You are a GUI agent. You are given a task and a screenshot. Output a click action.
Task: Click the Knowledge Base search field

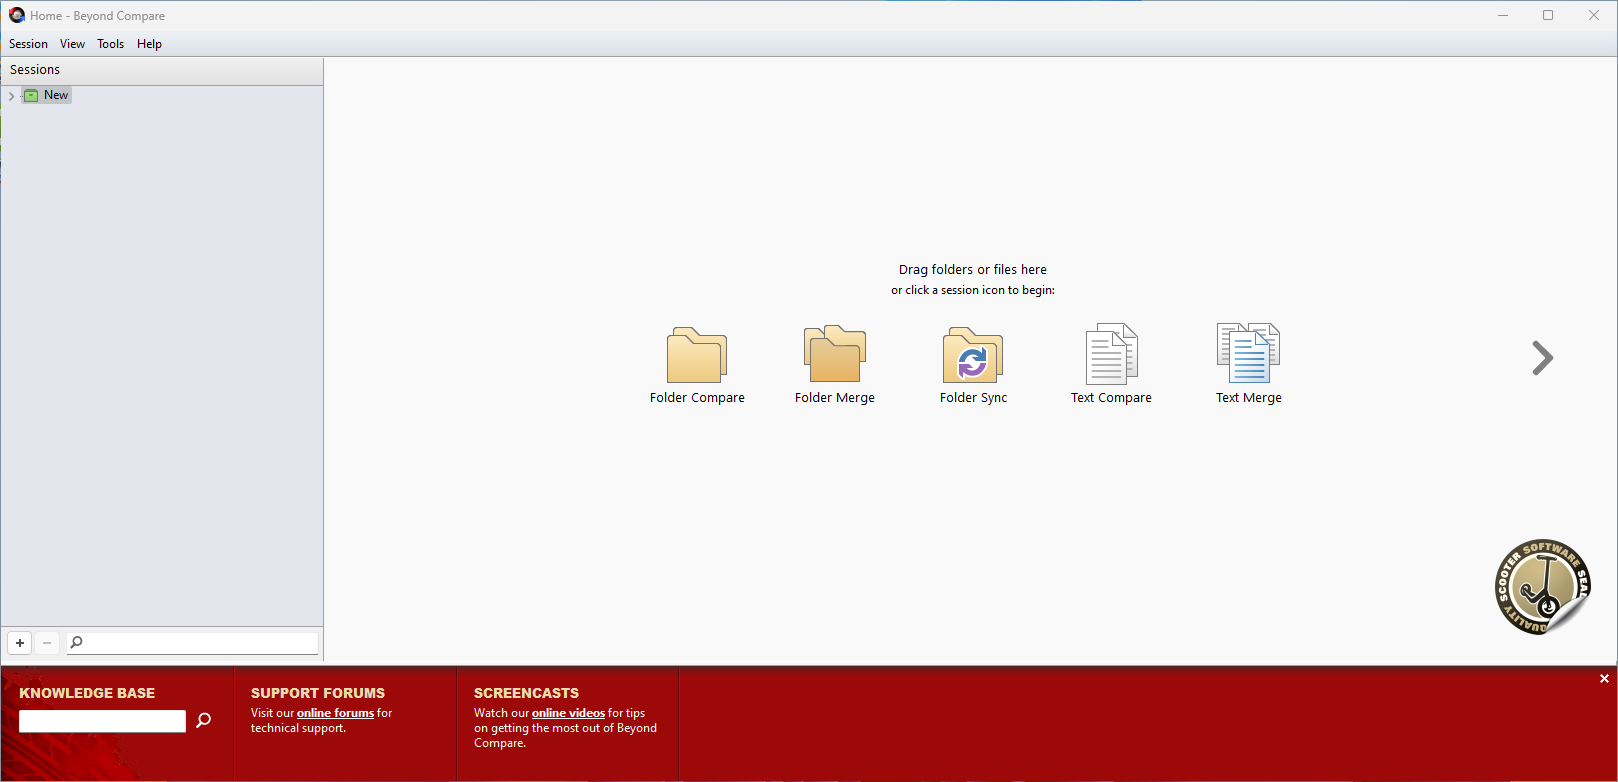click(x=102, y=721)
